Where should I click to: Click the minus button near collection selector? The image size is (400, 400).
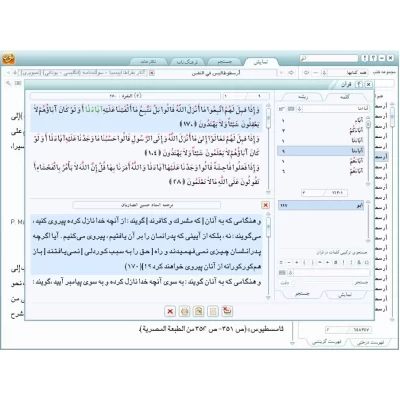[315, 73]
